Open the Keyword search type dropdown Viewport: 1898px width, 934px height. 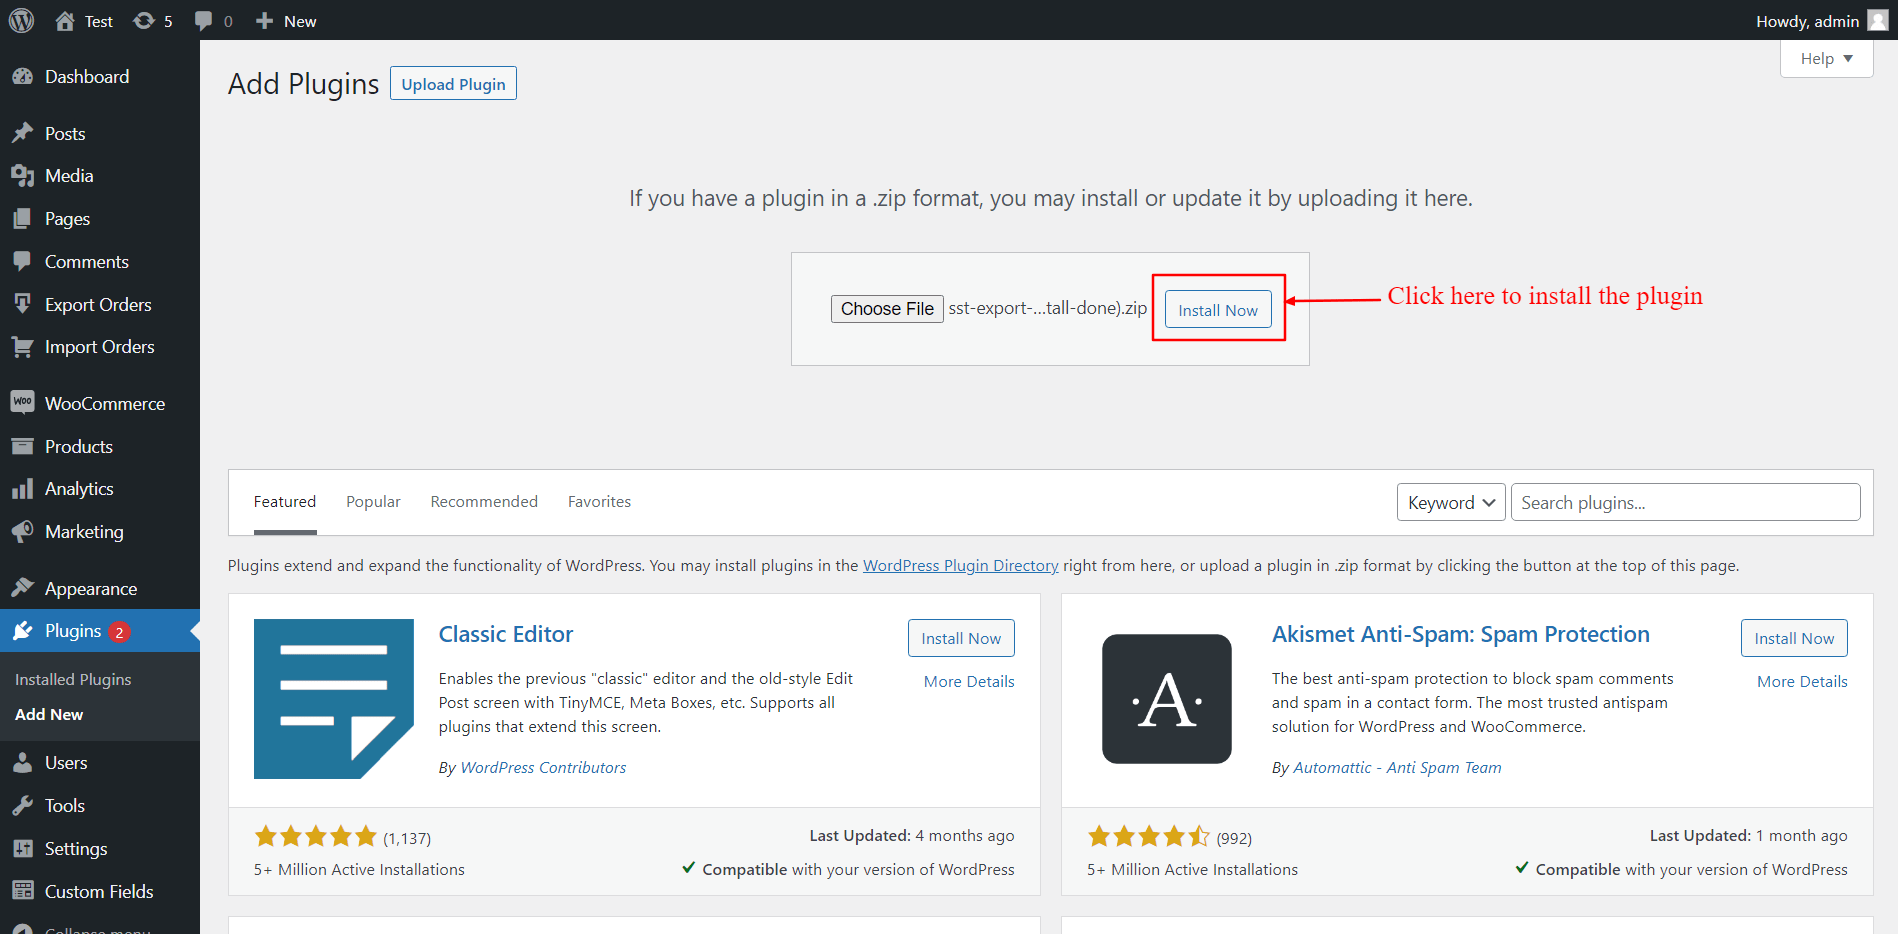pos(1451,502)
